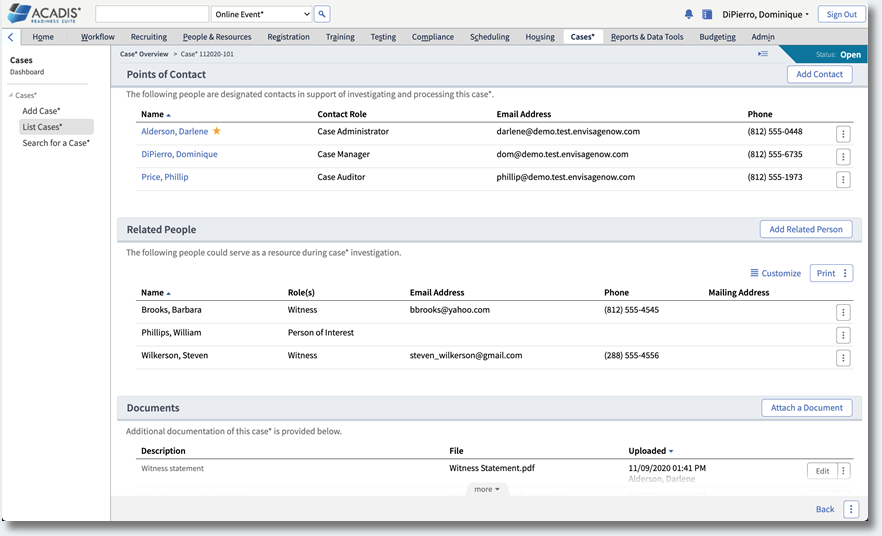Click the search magnifier icon button
The height and width of the screenshot is (536, 882).
322,14
